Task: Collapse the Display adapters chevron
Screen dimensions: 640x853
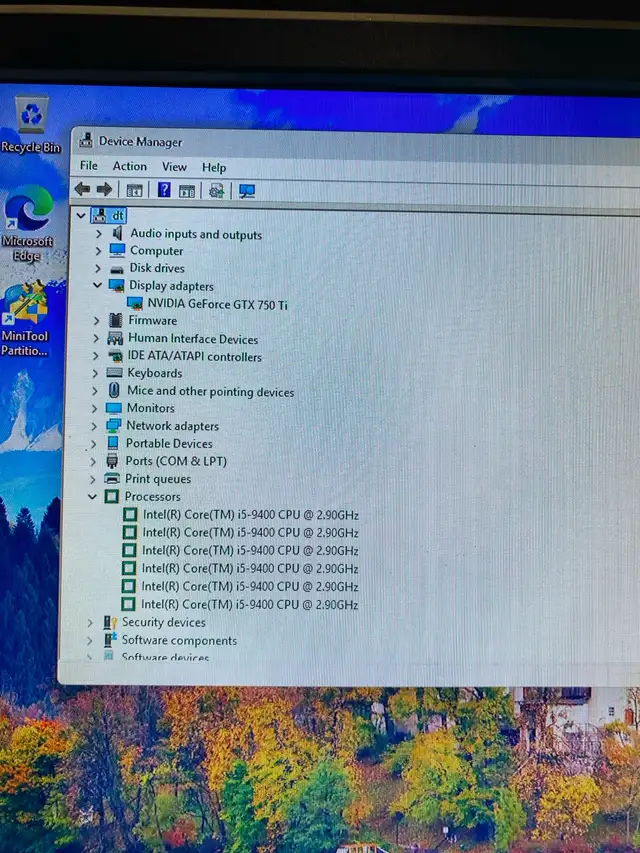Action: pos(97,285)
